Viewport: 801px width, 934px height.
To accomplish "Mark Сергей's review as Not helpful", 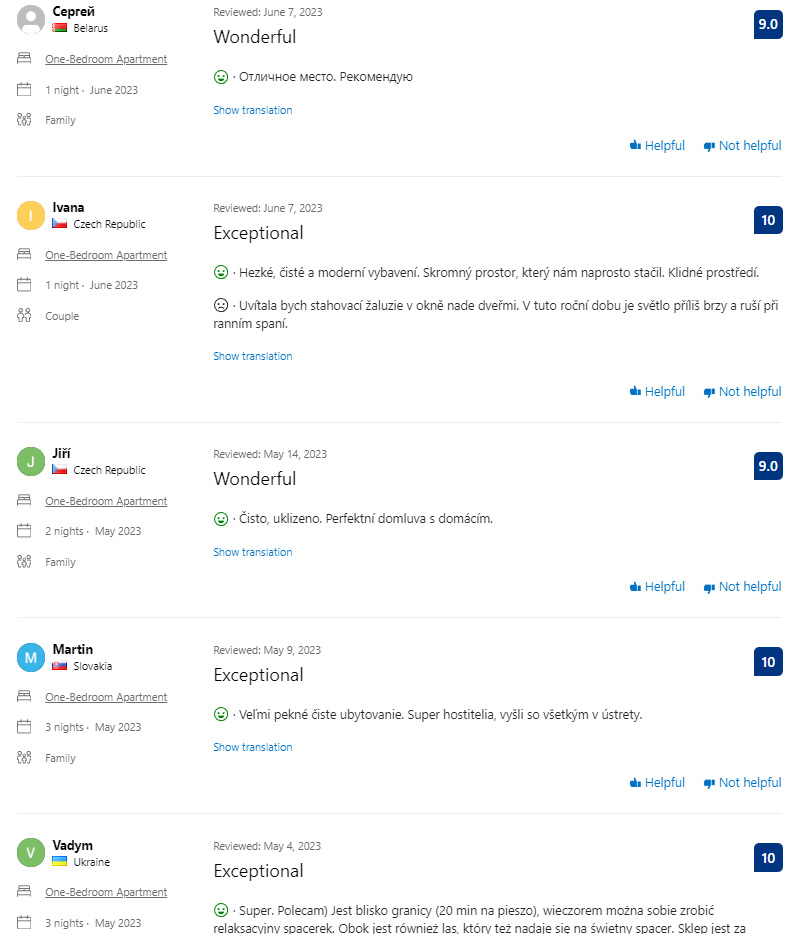I will [742, 146].
